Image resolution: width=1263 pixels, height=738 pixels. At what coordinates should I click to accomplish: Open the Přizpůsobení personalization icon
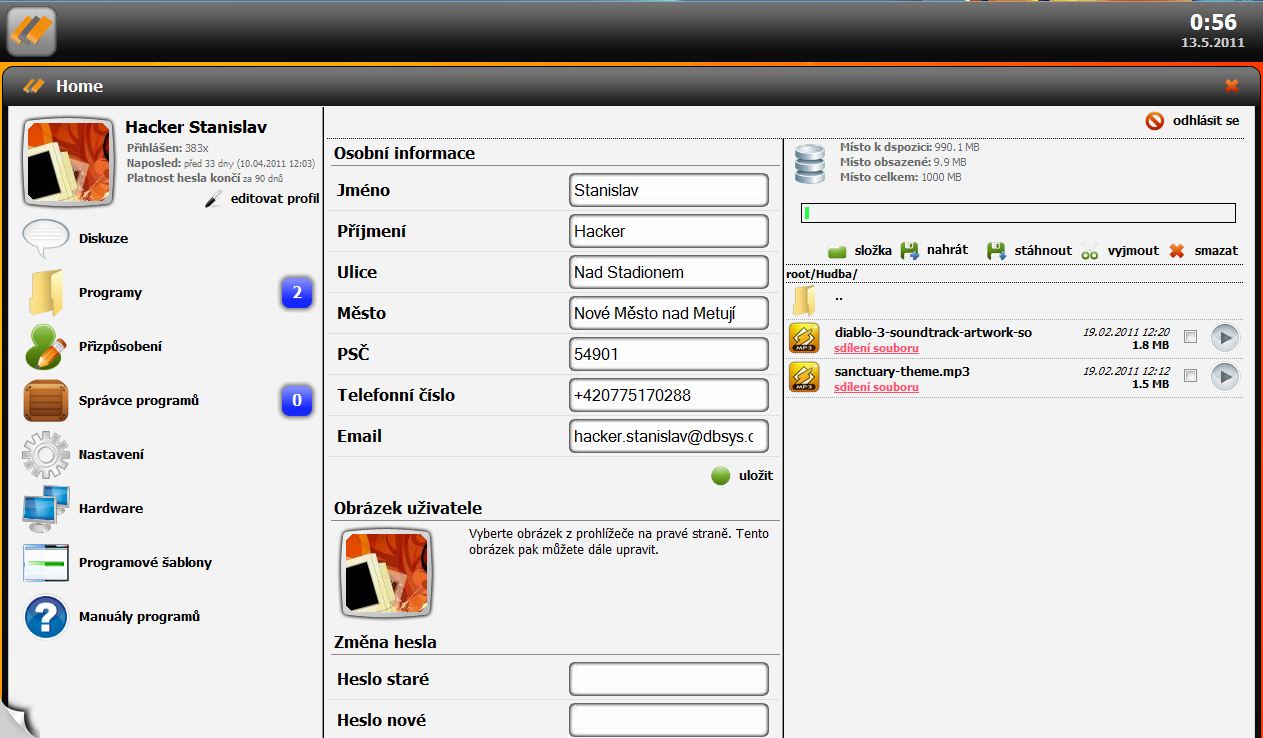pos(46,347)
